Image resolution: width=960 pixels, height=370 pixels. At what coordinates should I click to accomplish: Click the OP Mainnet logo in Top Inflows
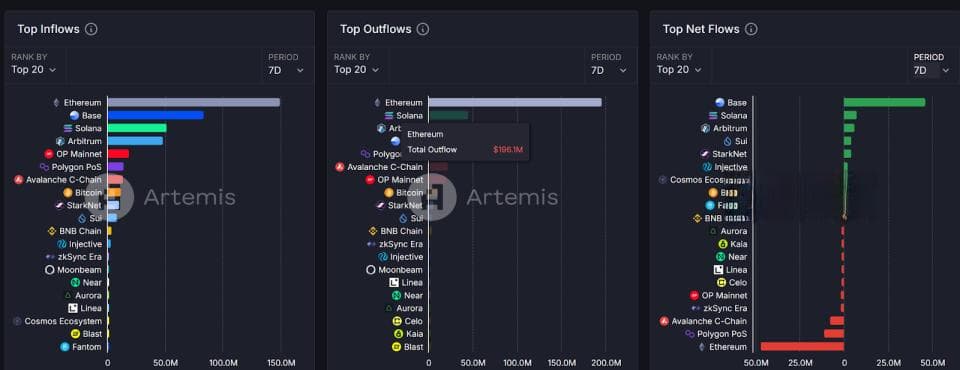(x=49, y=154)
